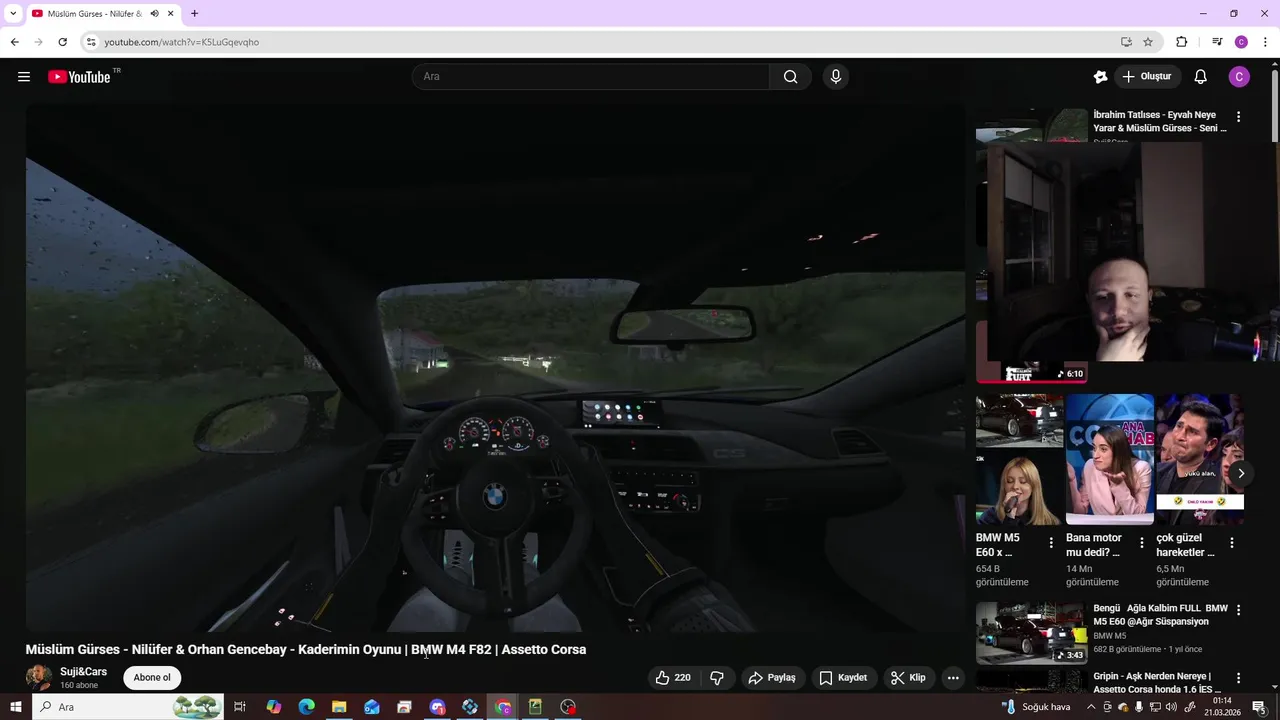1280x720 pixels.
Task: Reload the current page
Action: (x=62, y=42)
